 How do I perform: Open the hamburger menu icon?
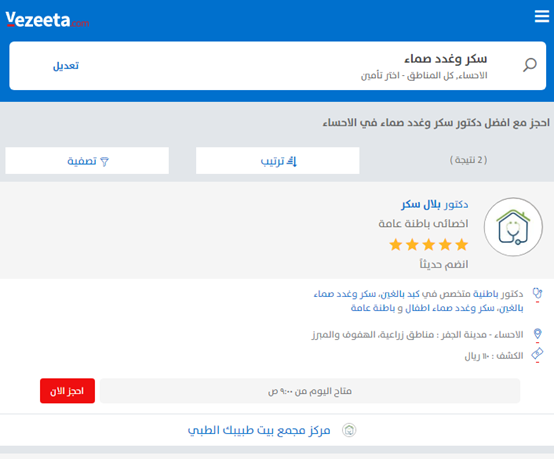coord(542,16)
